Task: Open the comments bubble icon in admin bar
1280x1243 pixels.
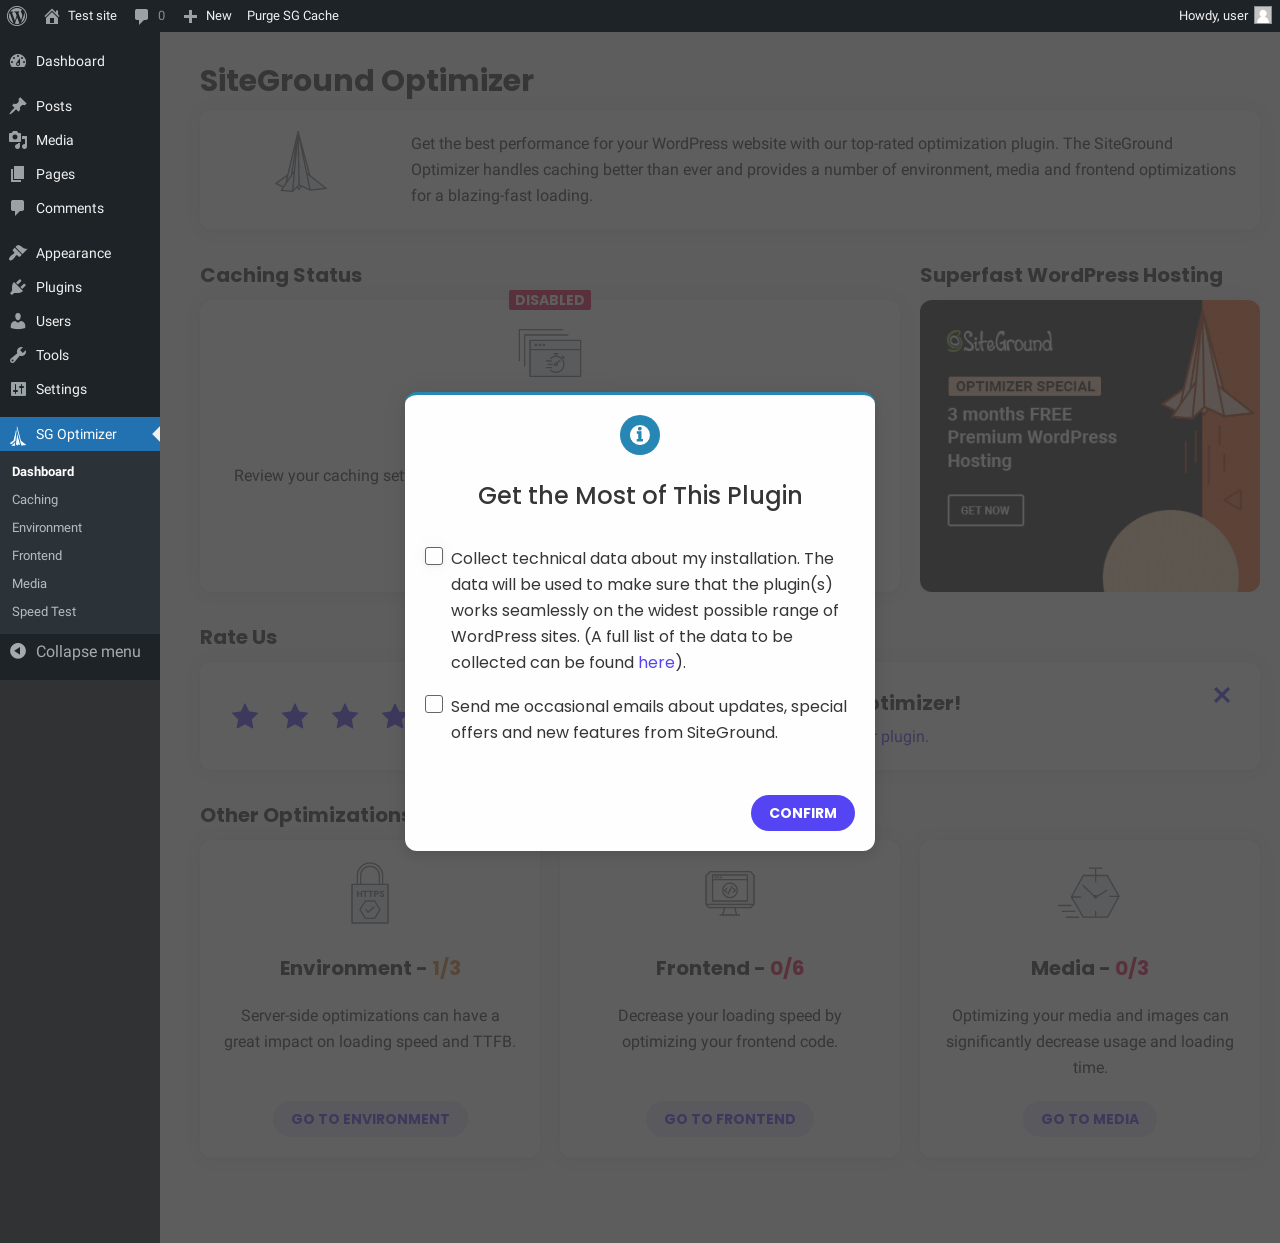Action: point(141,16)
